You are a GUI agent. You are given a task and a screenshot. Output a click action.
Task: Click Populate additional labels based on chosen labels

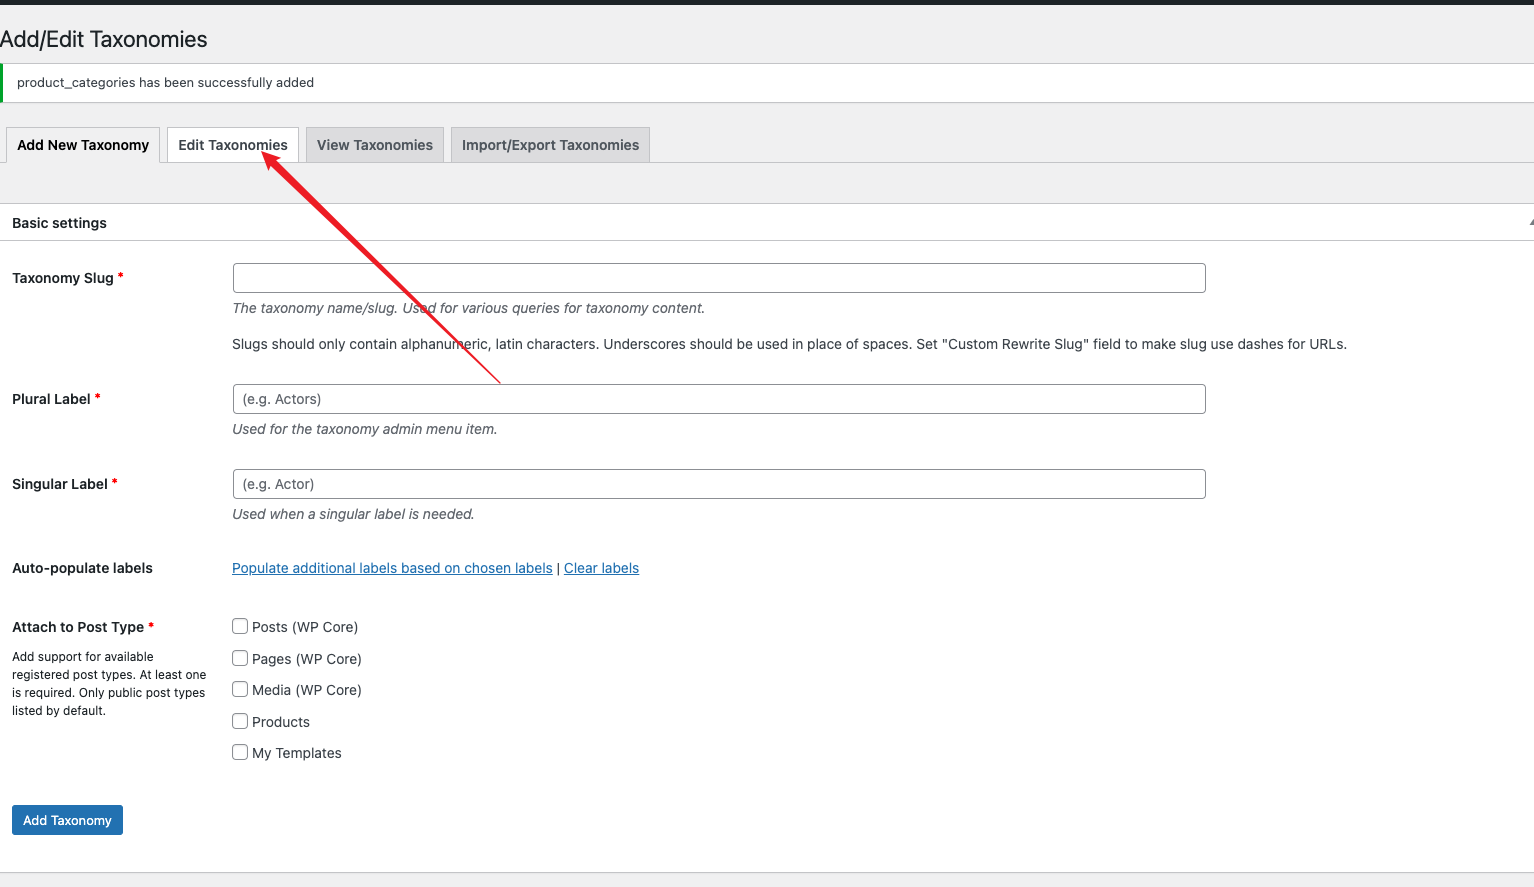tap(392, 568)
